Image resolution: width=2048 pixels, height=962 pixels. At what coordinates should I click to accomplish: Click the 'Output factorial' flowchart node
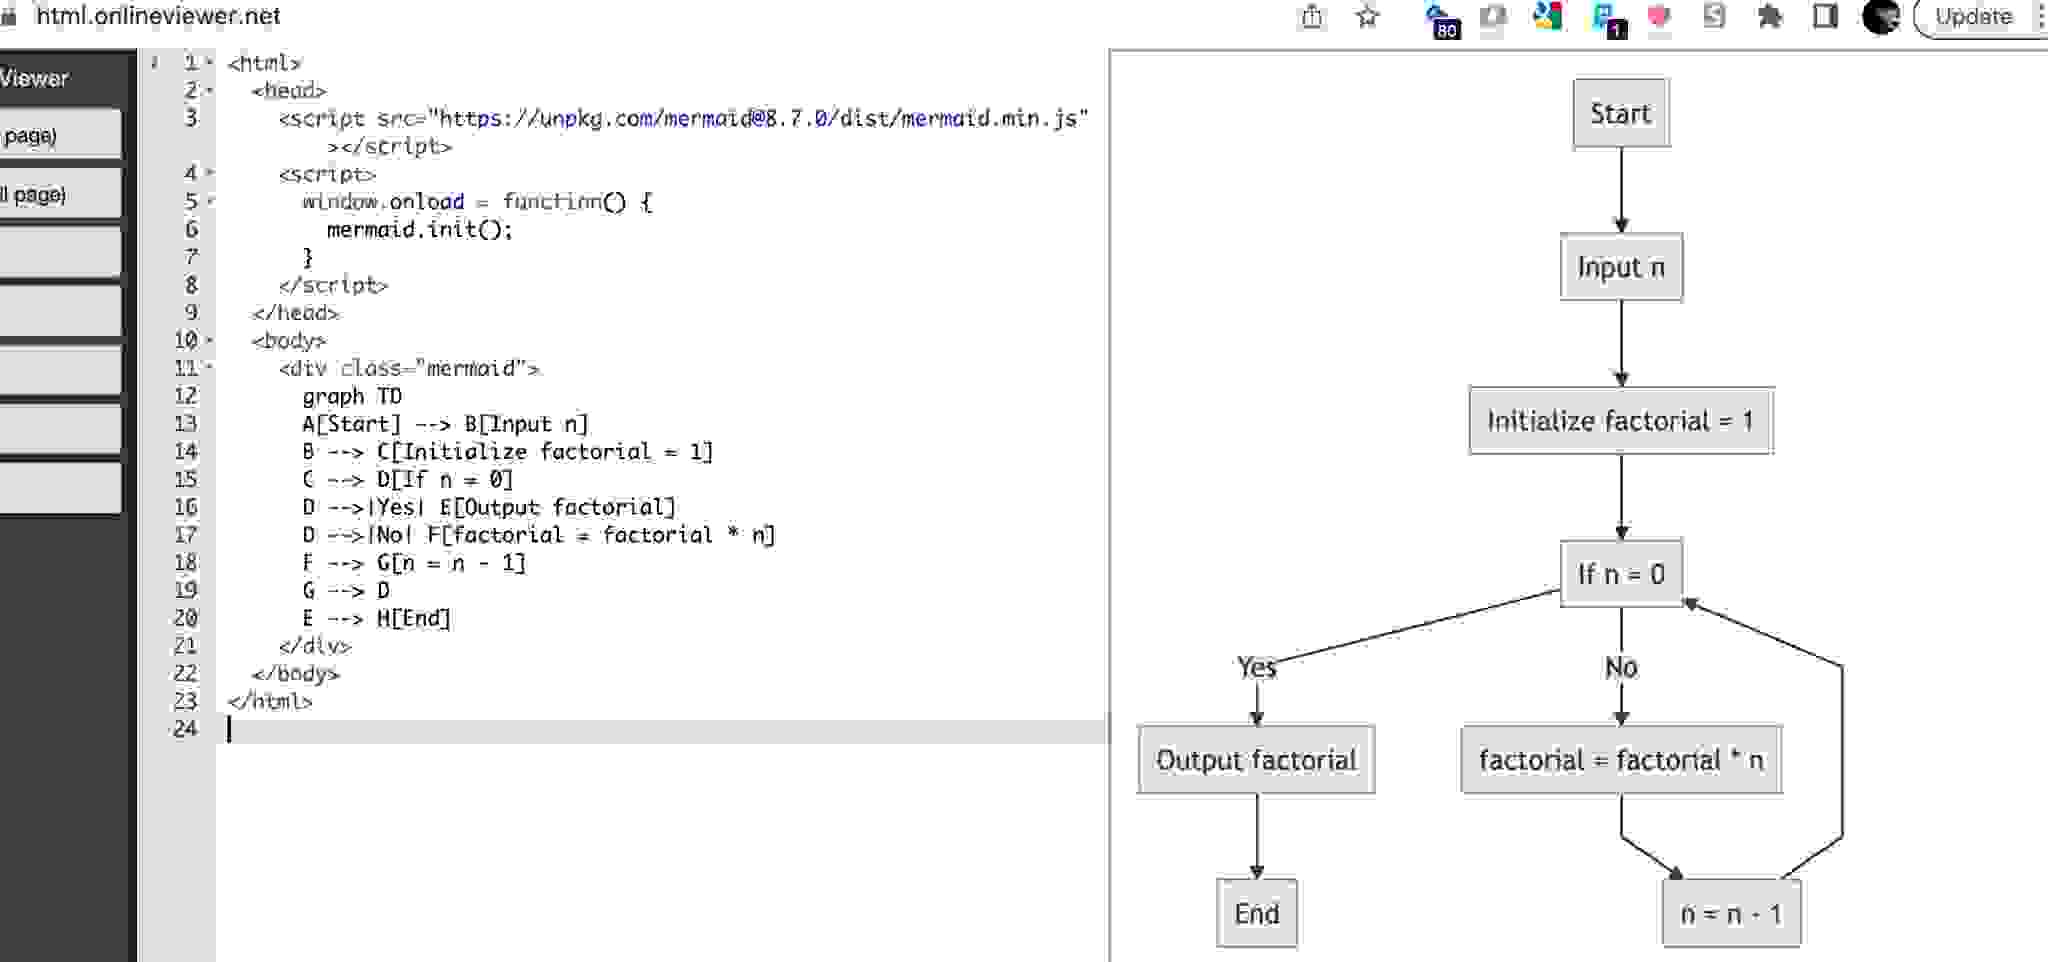pos(1256,760)
